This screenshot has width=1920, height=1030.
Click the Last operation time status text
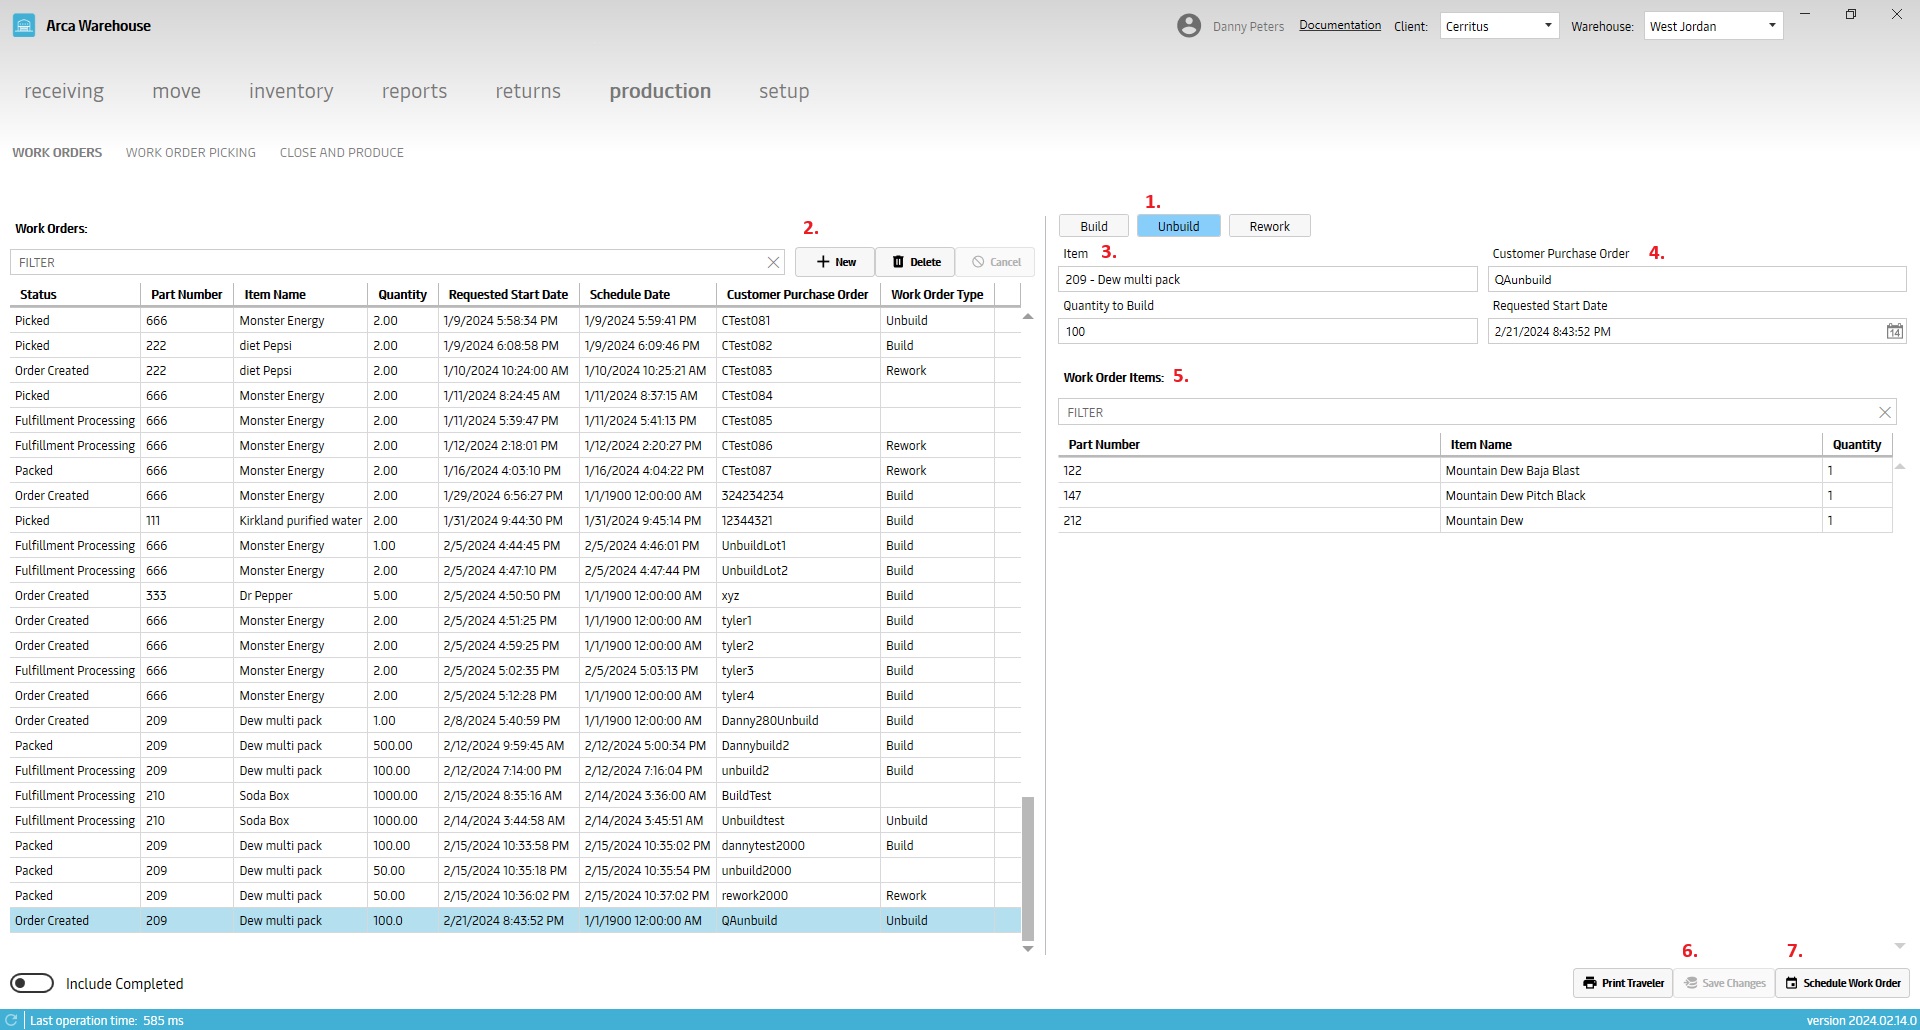(x=107, y=1020)
